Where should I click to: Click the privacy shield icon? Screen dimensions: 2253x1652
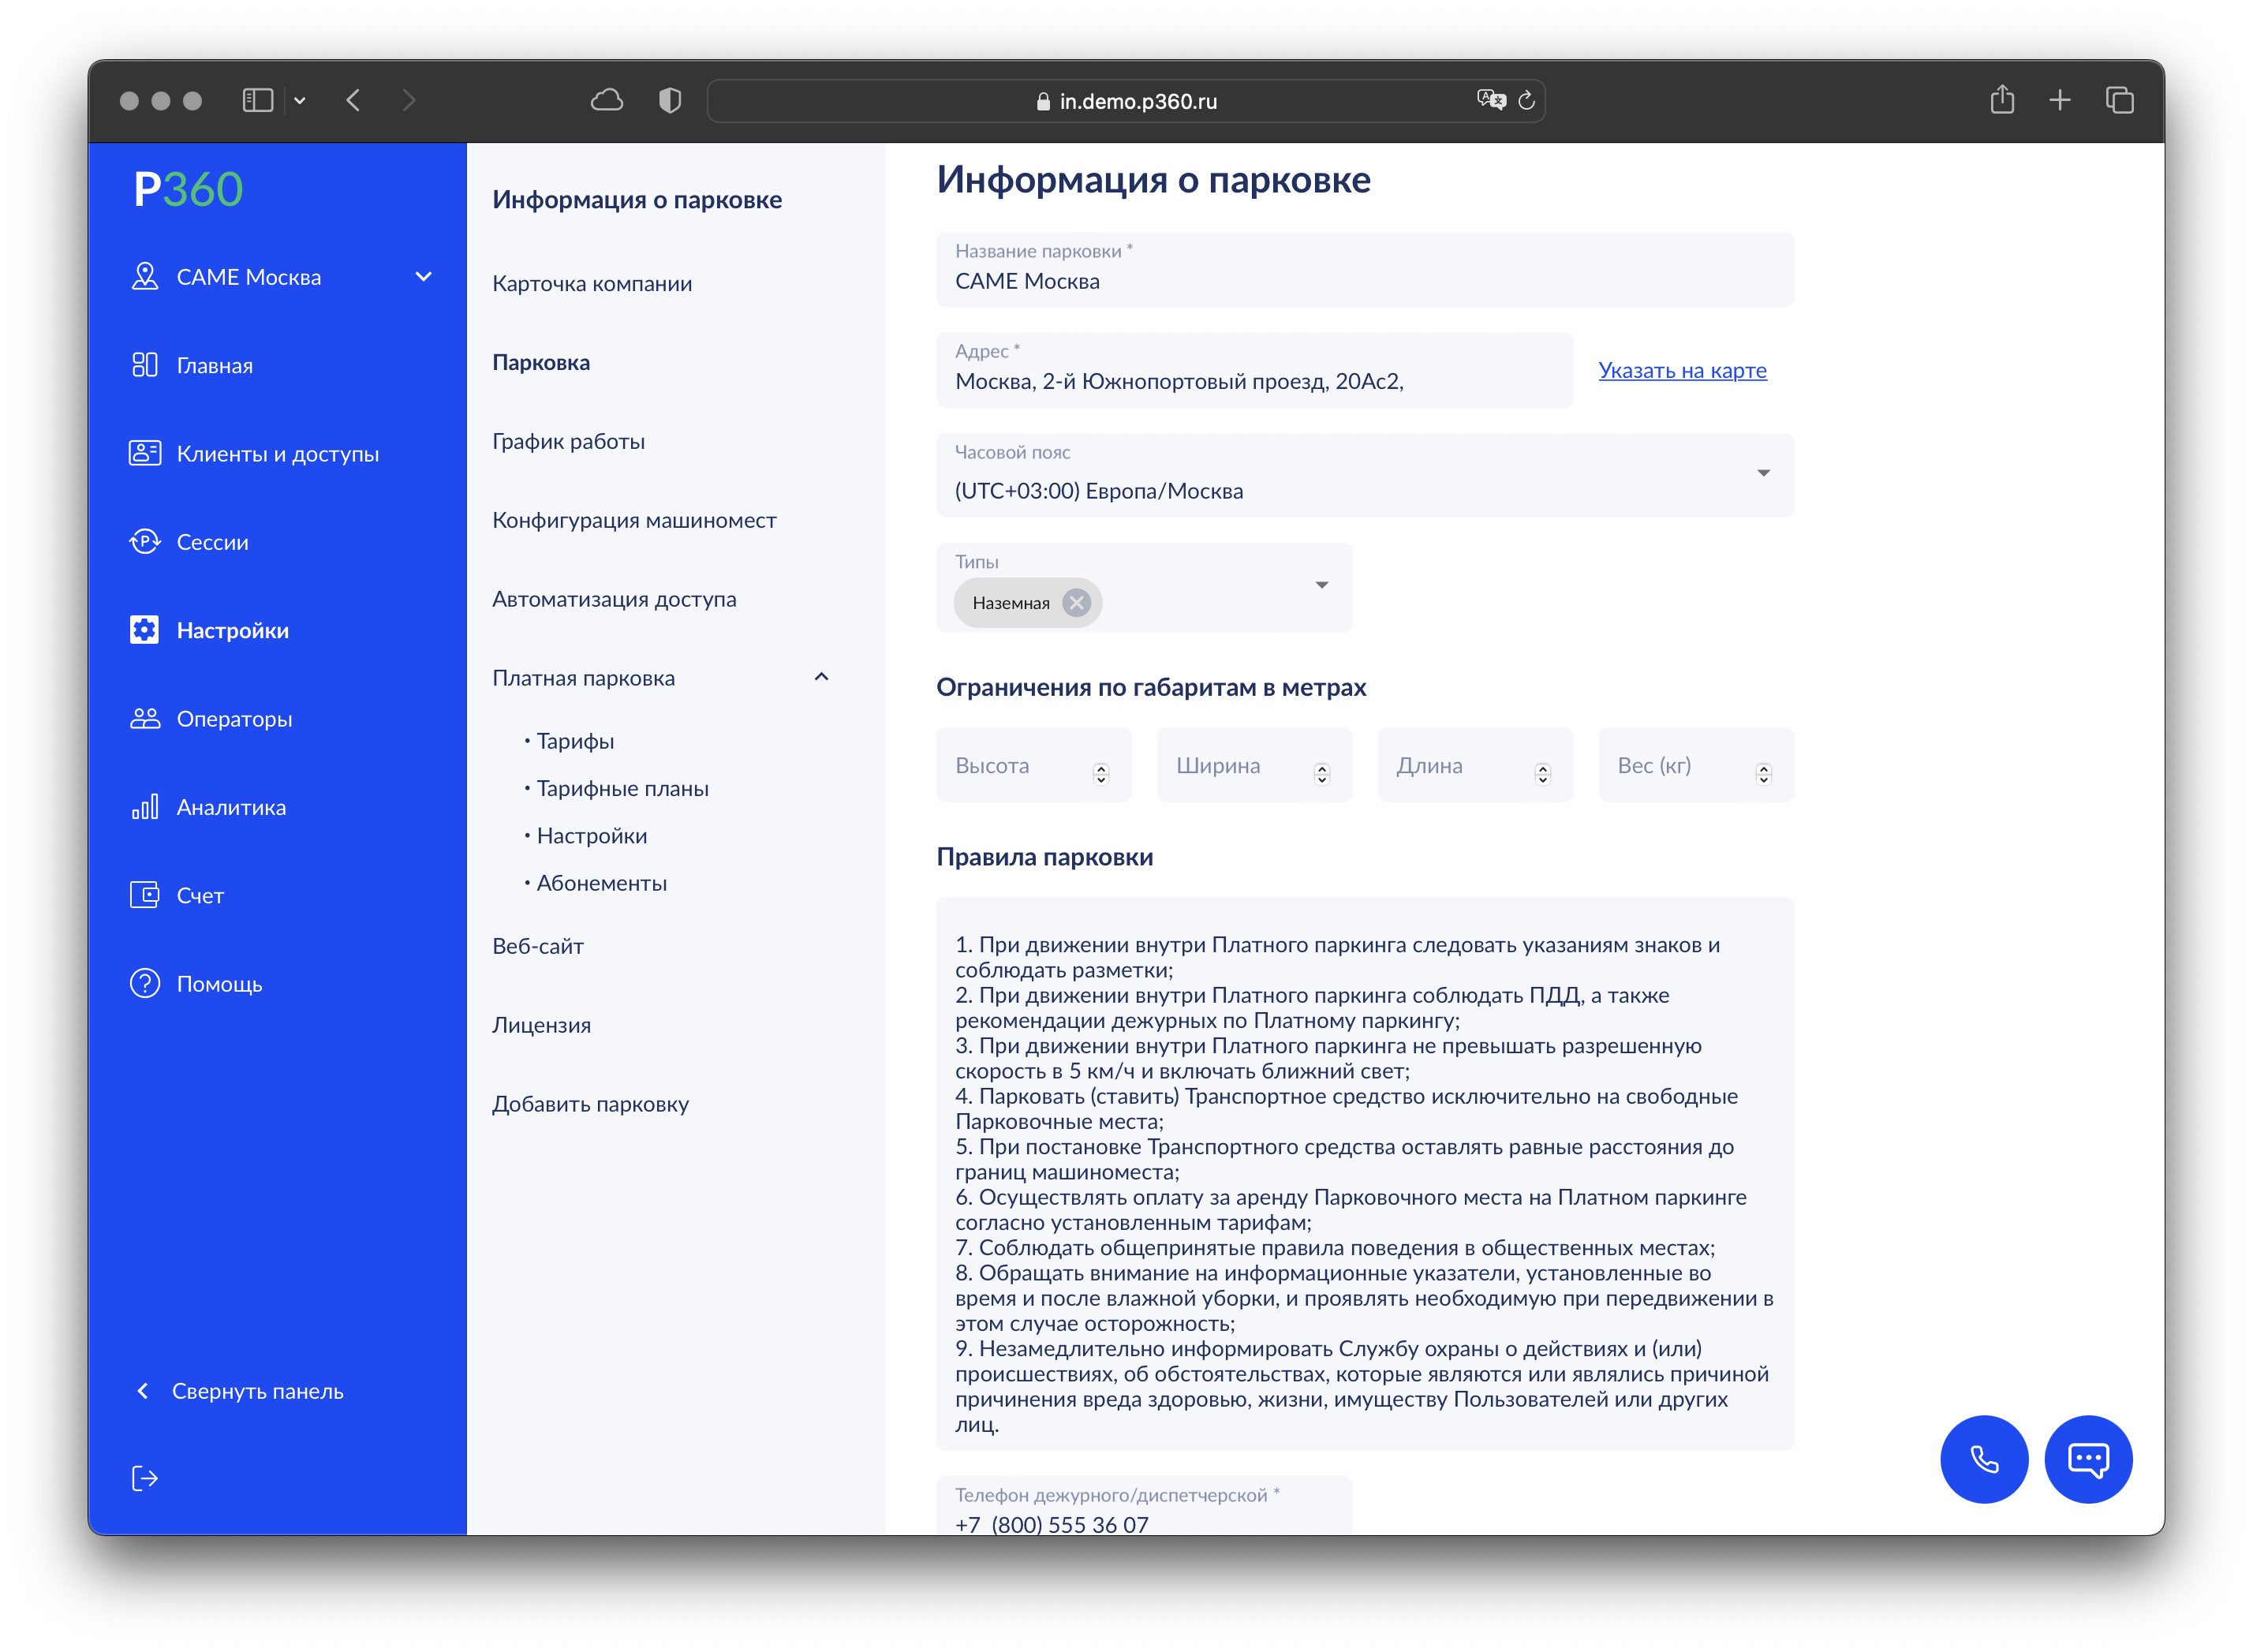[670, 100]
